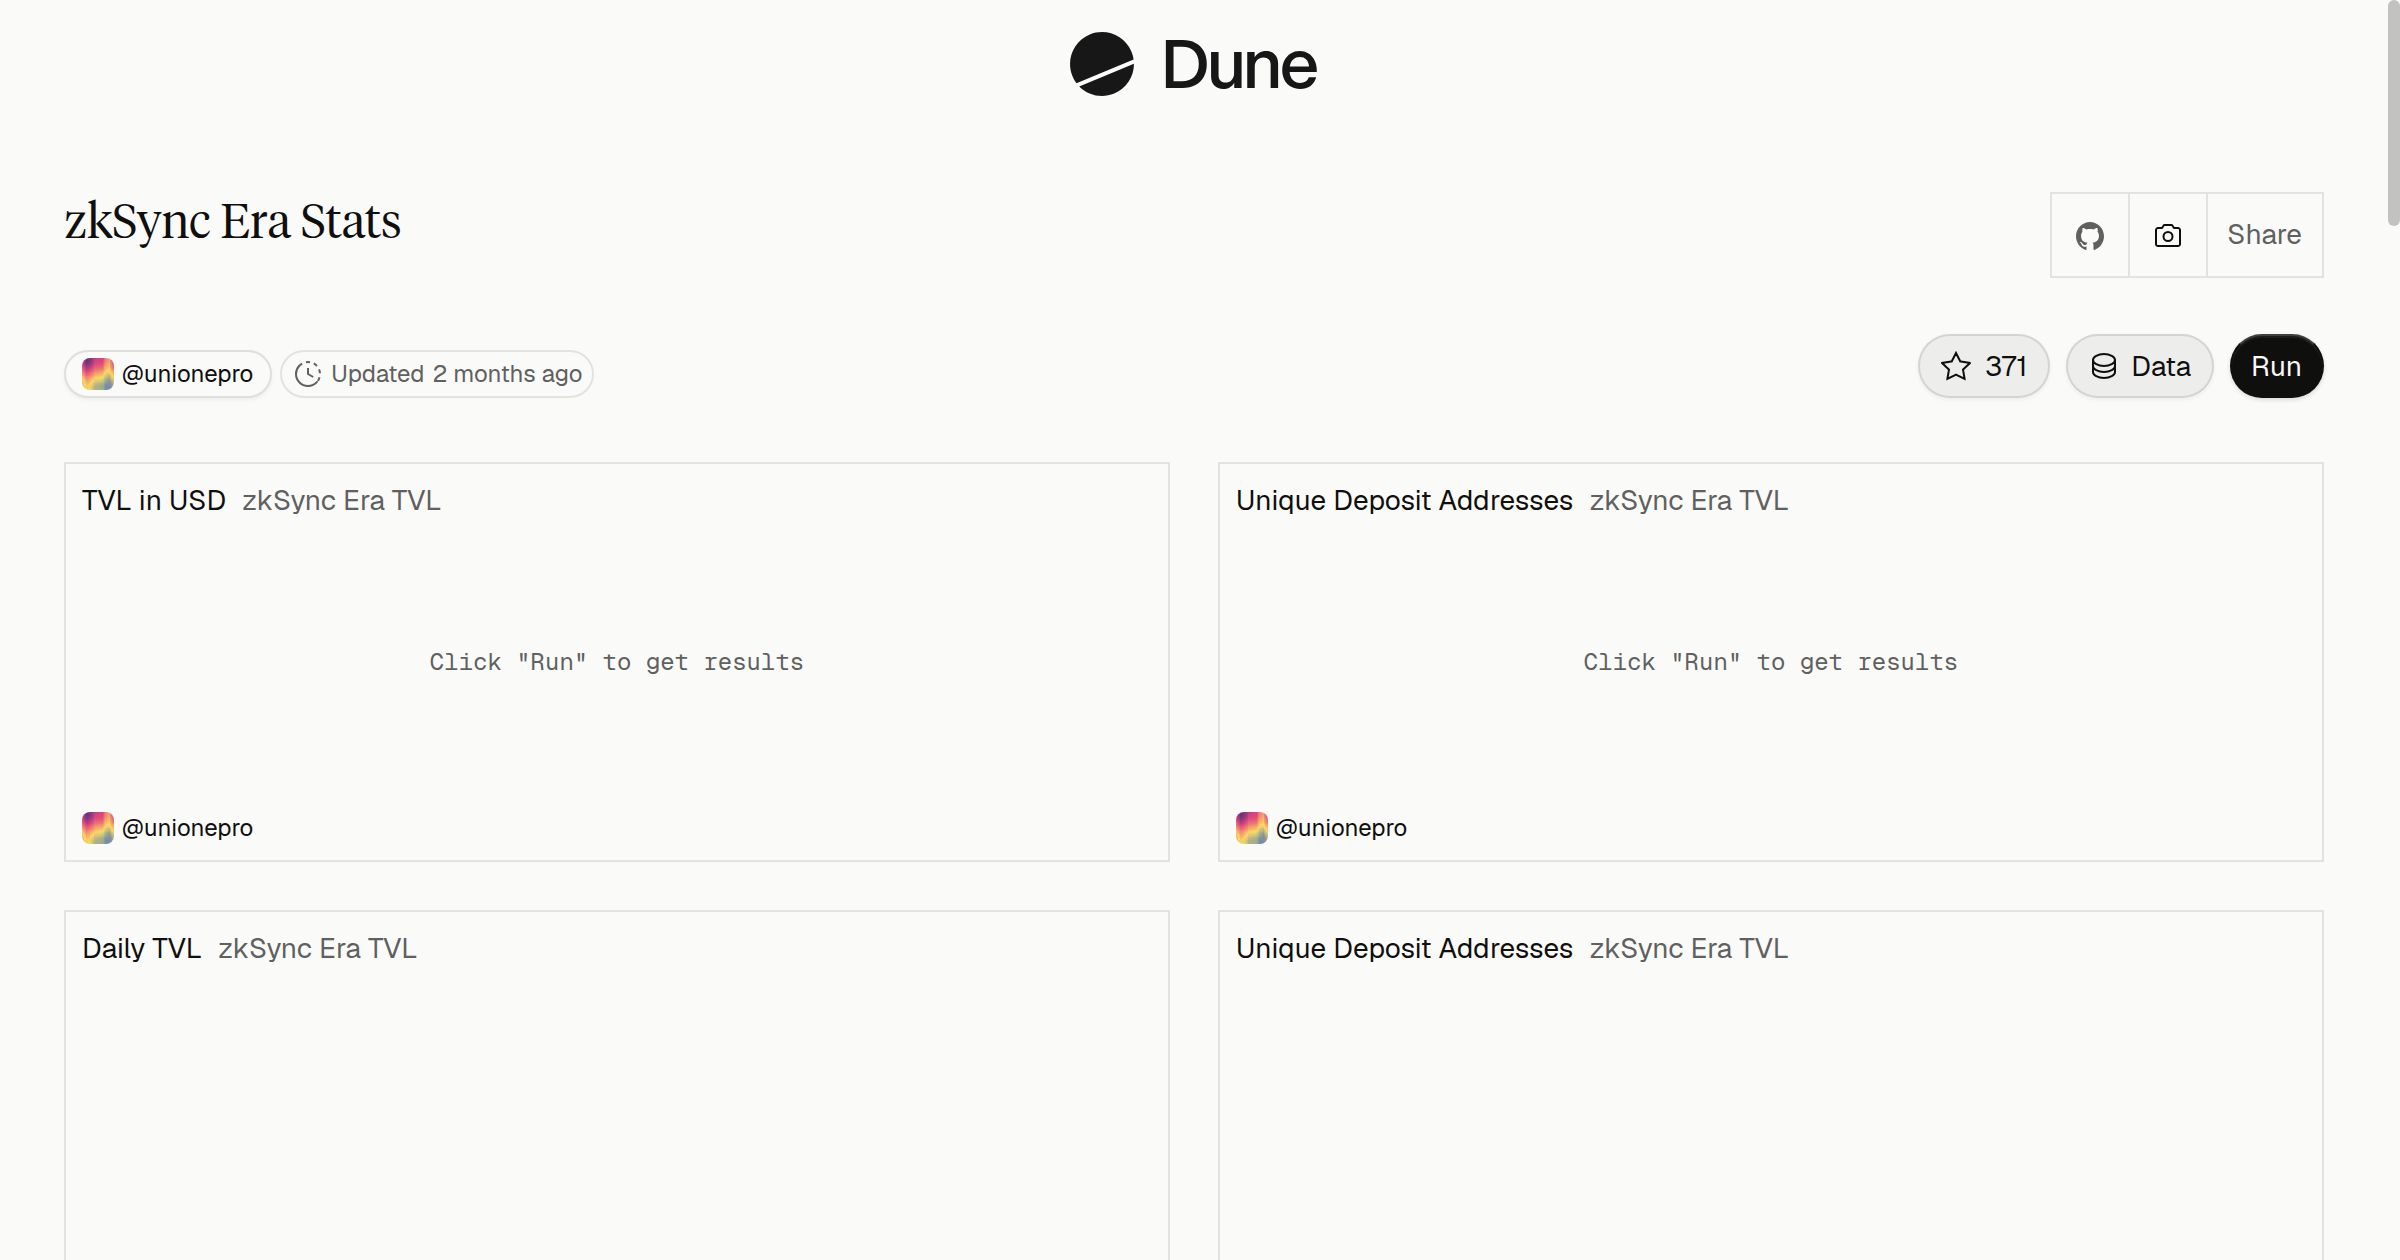Click zkSync Era TVL beside Daily TVL
The height and width of the screenshot is (1260, 2400).
(x=317, y=948)
